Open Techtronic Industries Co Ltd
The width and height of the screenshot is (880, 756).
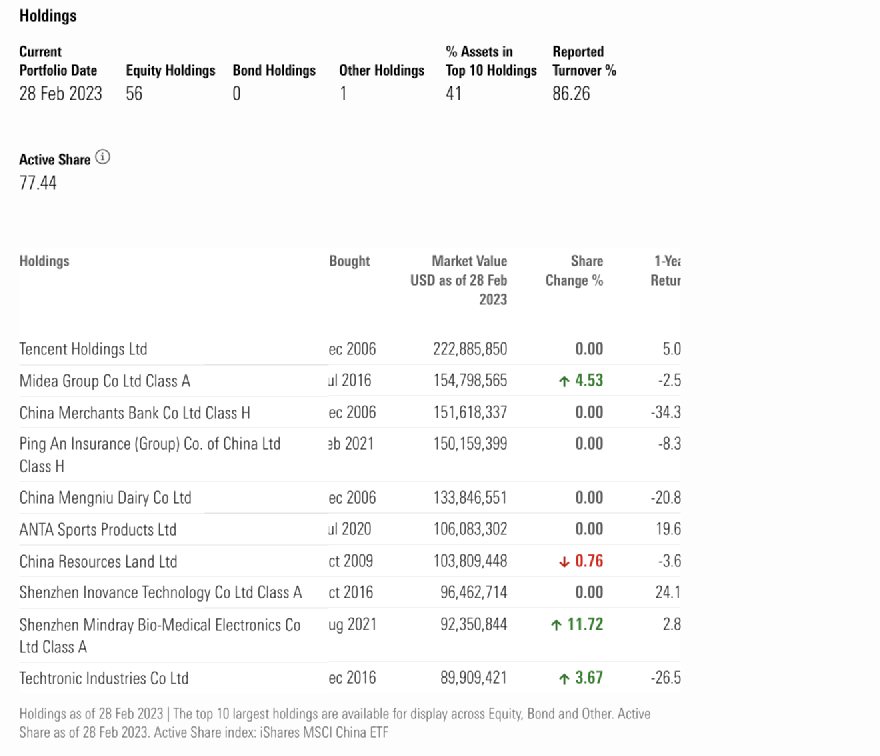coord(104,679)
